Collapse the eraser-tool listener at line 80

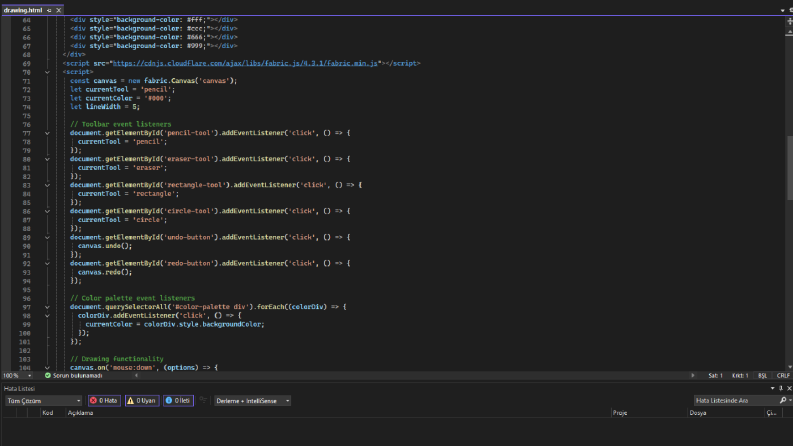[x=47, y=159]
